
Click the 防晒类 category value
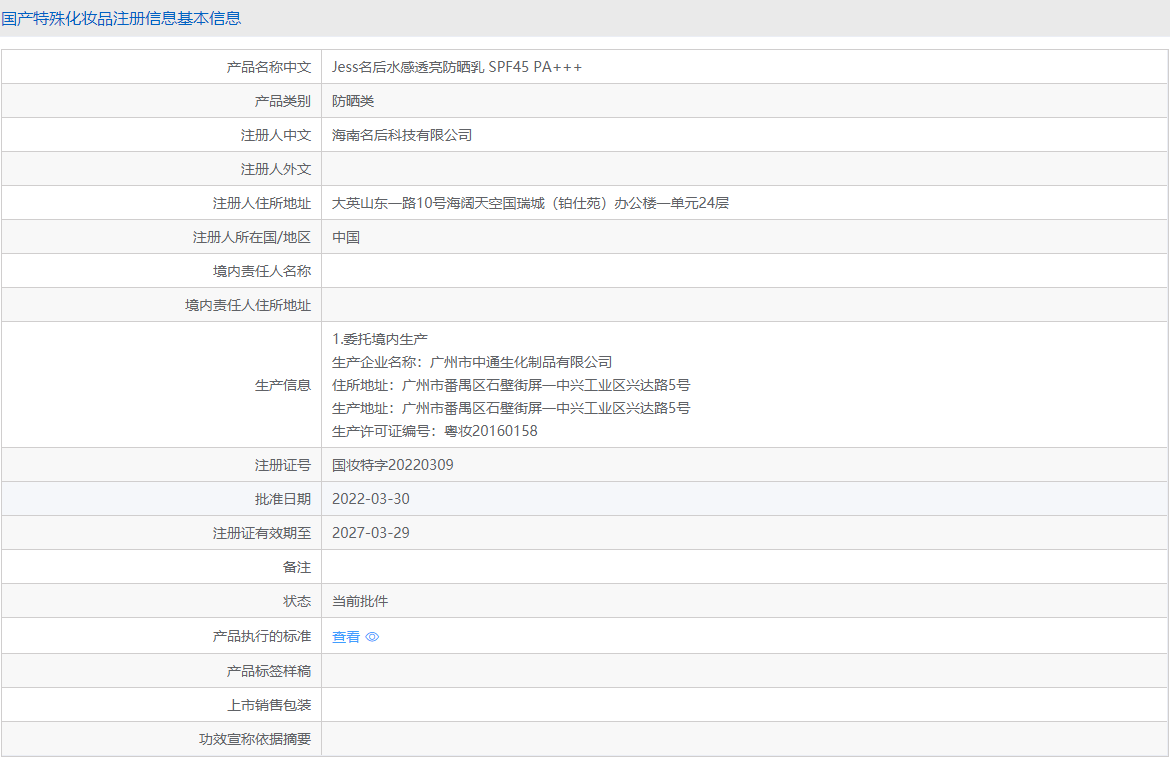click(353, 101)
